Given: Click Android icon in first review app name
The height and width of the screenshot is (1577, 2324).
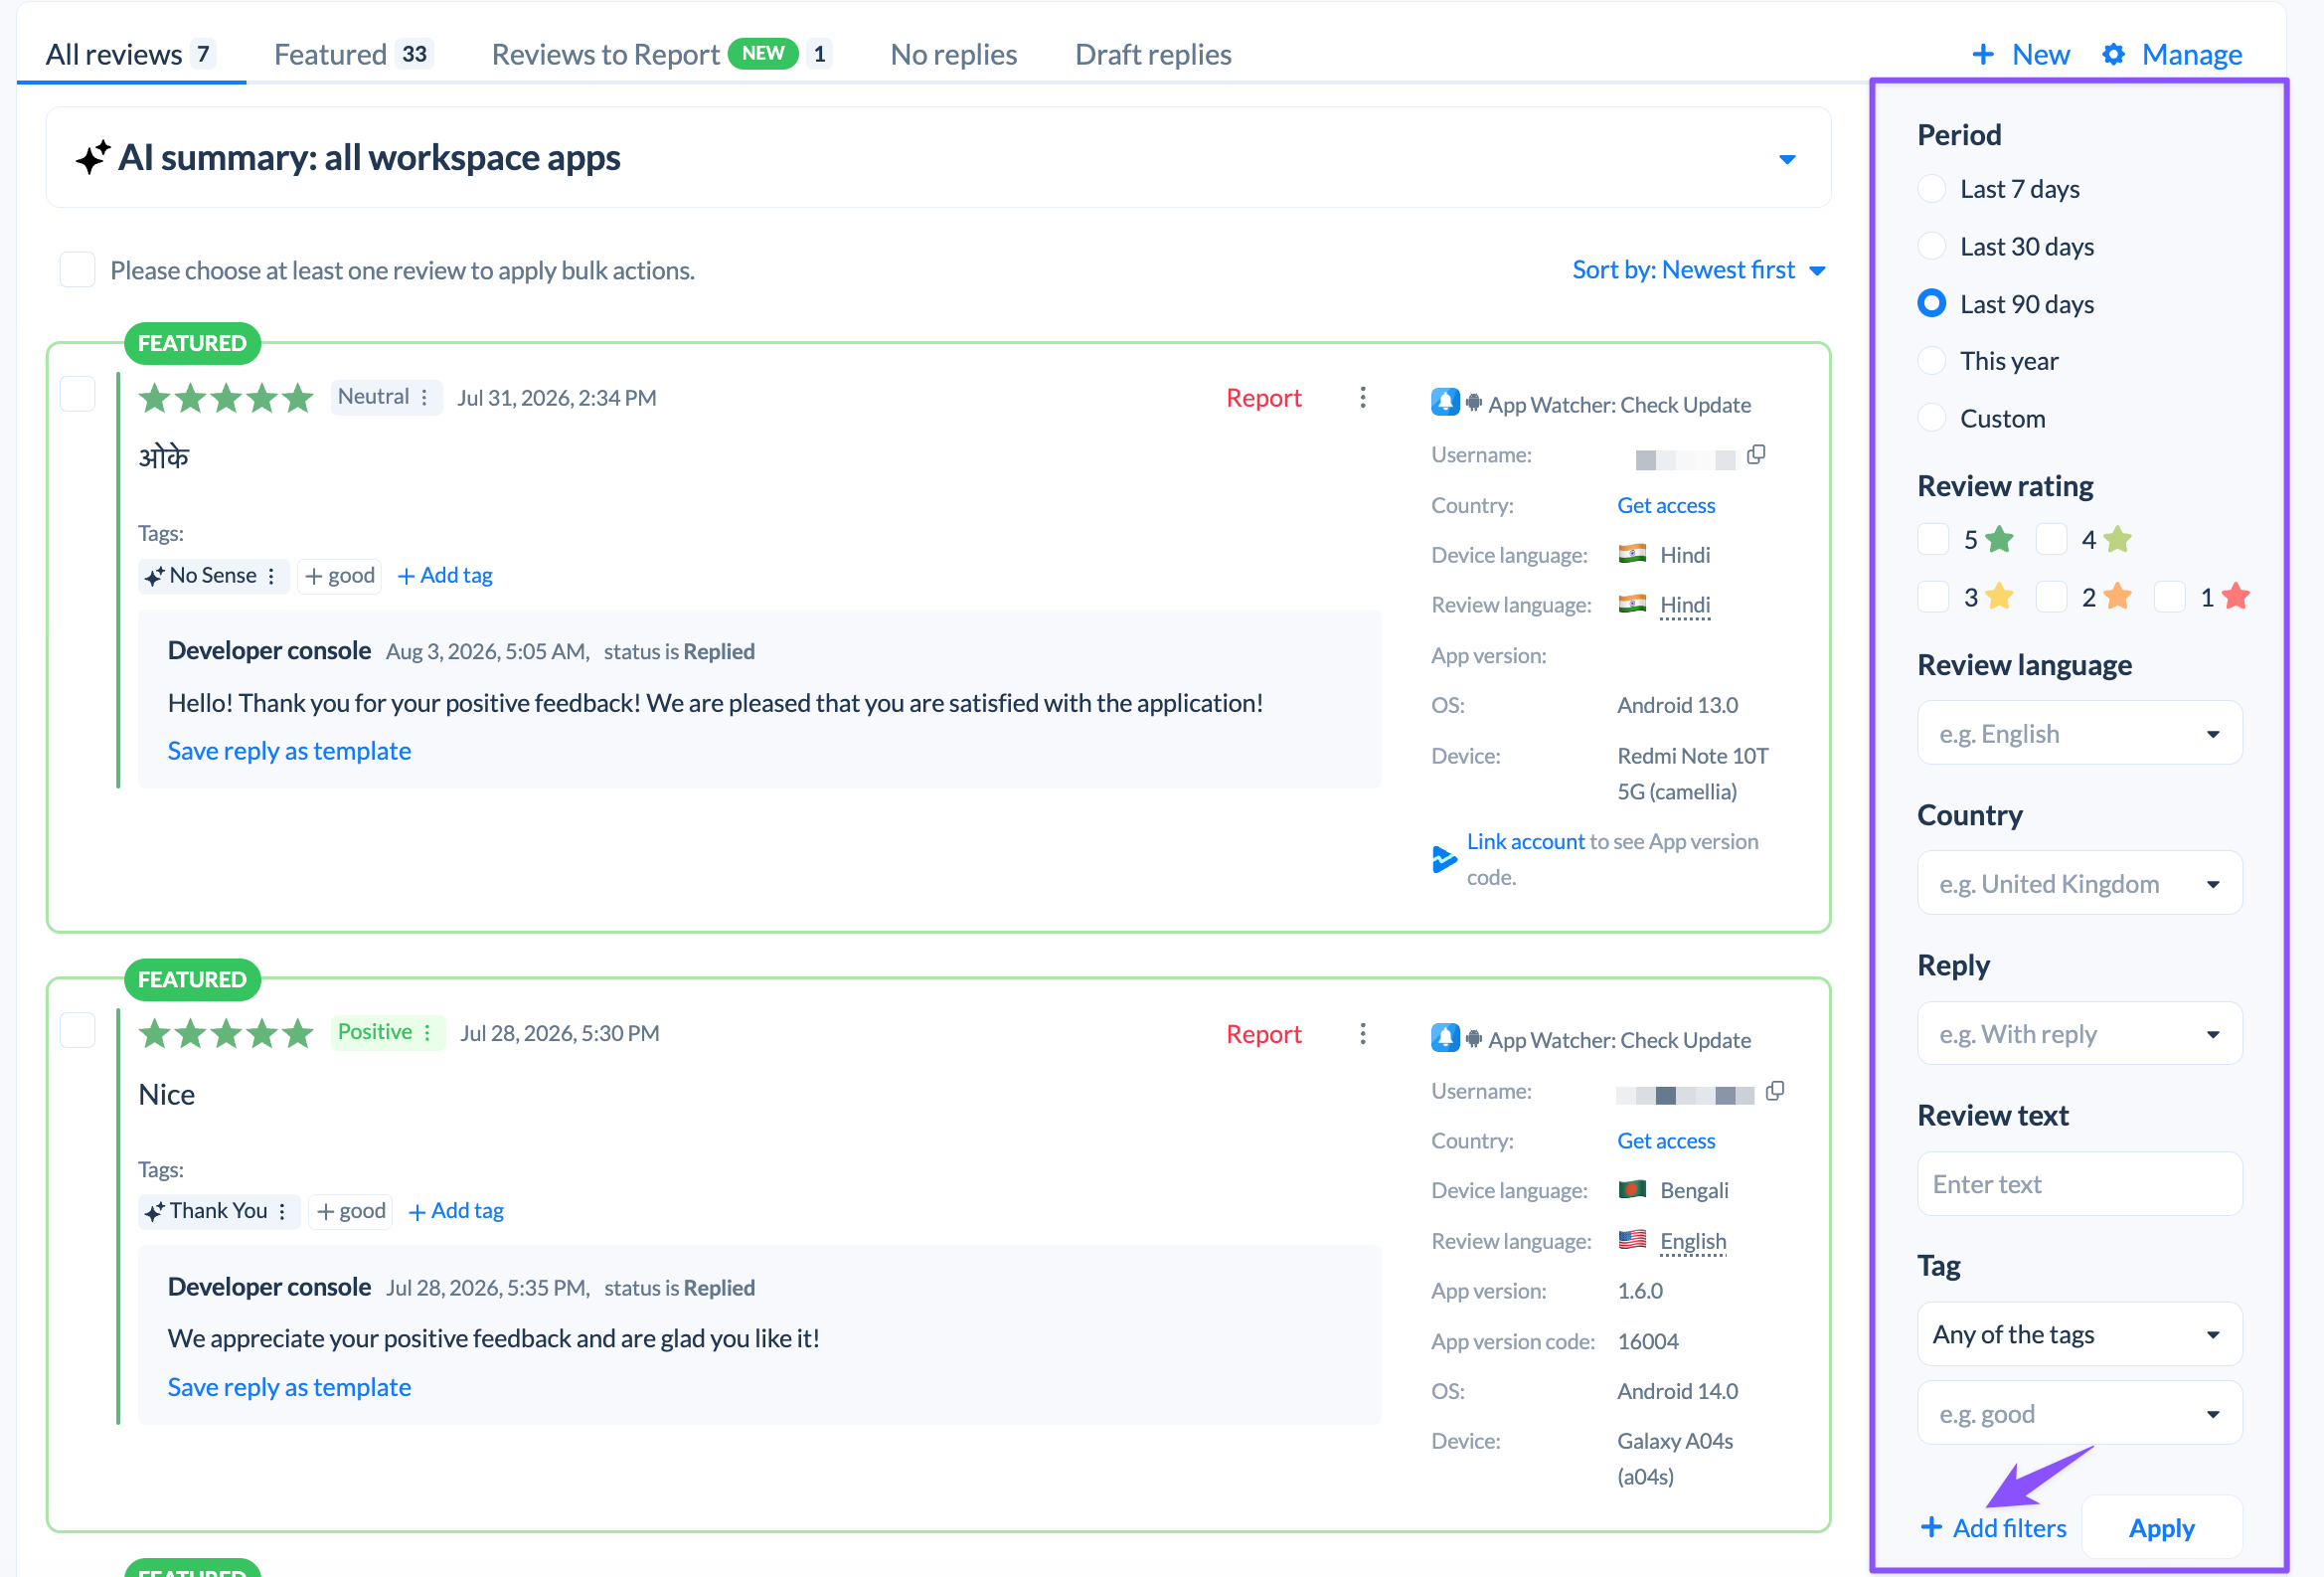Looking at the screenshot, I should [x=1473, y=403].
